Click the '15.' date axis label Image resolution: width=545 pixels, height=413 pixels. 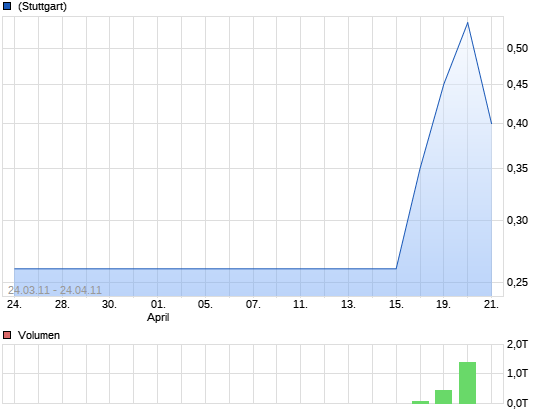(x=396, y=304)
